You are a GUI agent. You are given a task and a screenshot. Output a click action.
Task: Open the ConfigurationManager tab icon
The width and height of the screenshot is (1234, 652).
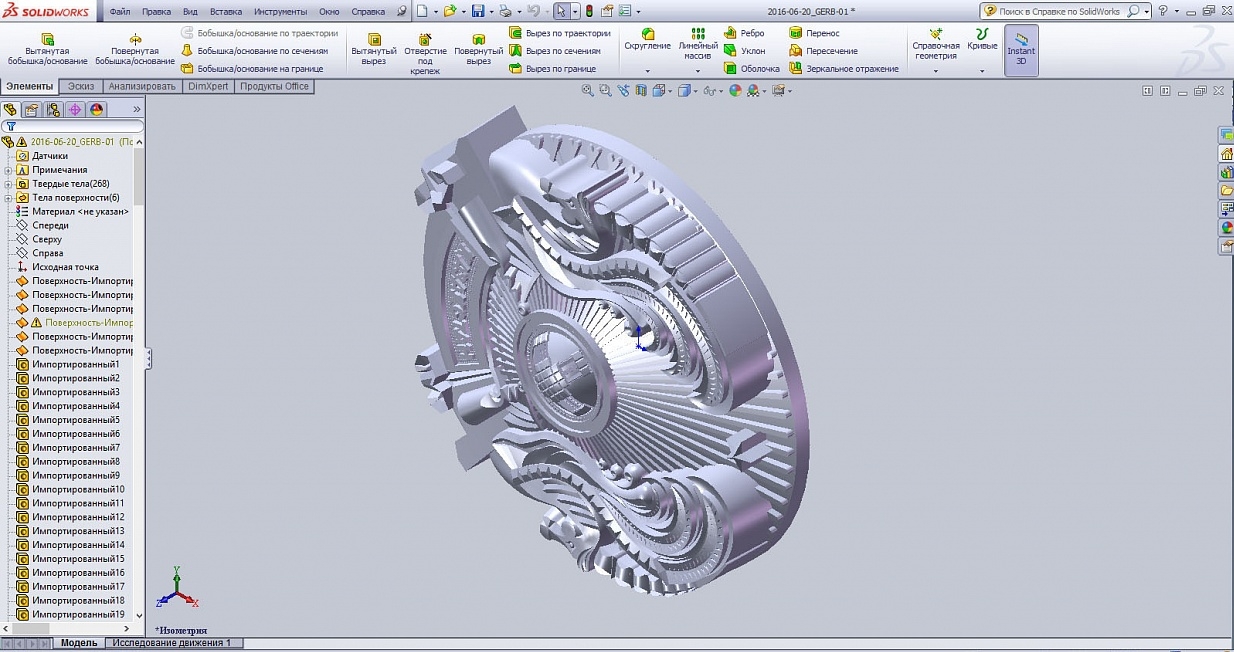53,109
